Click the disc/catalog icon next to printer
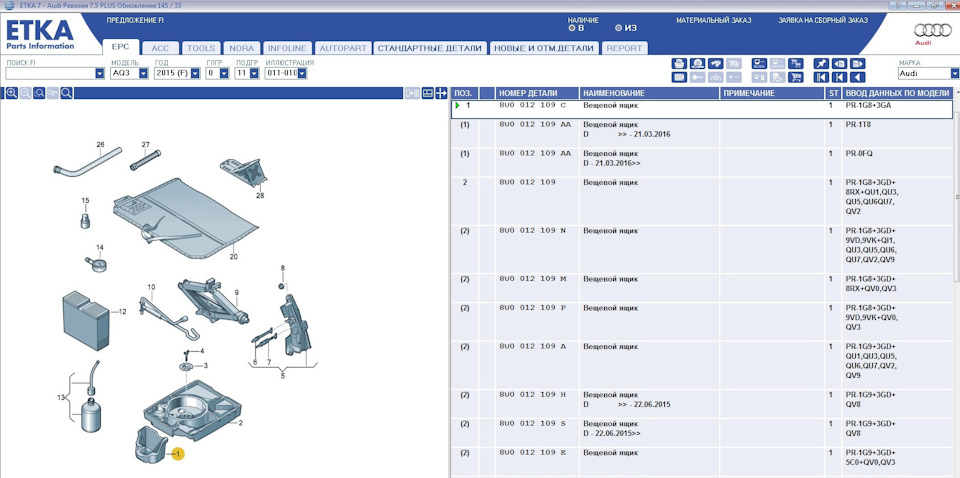Image resolution: width=960 pixels, height=478 pixels. [697, 63]
